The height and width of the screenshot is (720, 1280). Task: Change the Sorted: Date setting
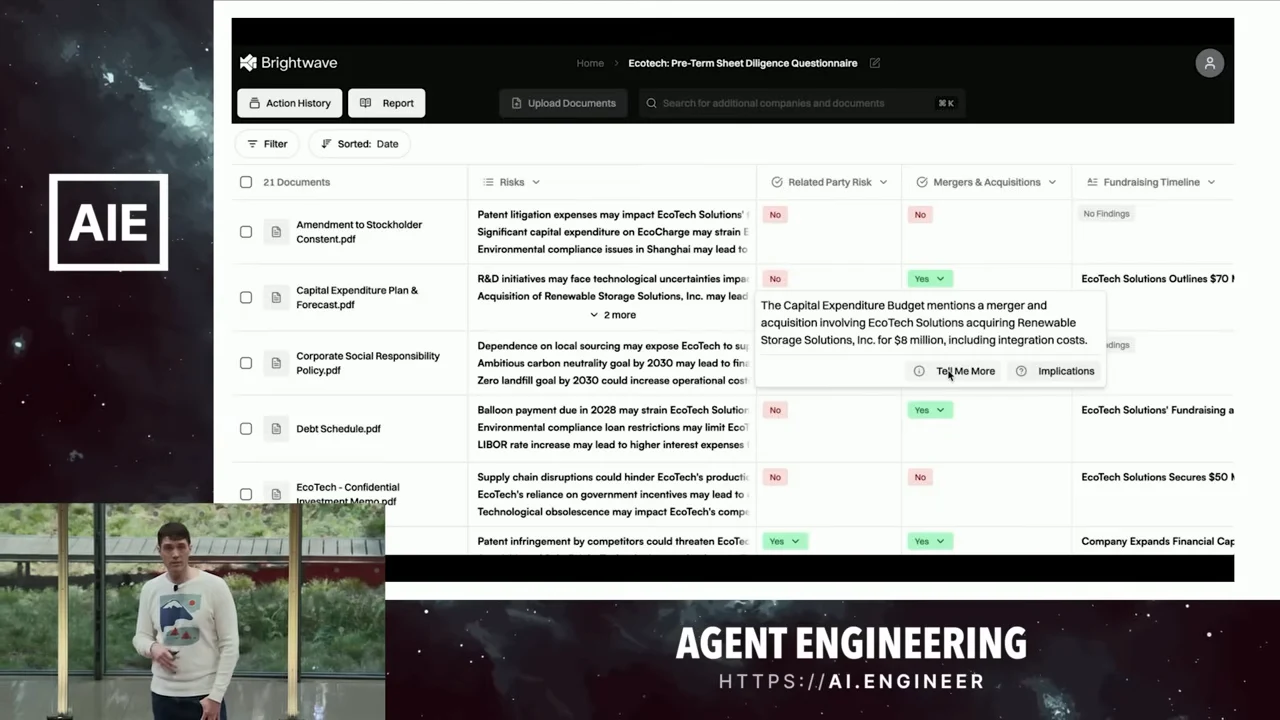tap(360, 144)
